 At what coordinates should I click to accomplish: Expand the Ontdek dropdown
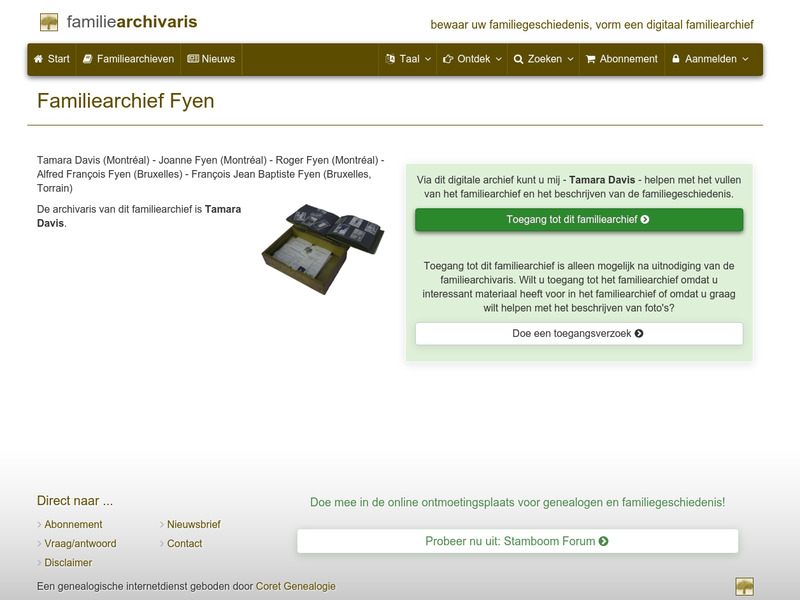tap(472, 59)
